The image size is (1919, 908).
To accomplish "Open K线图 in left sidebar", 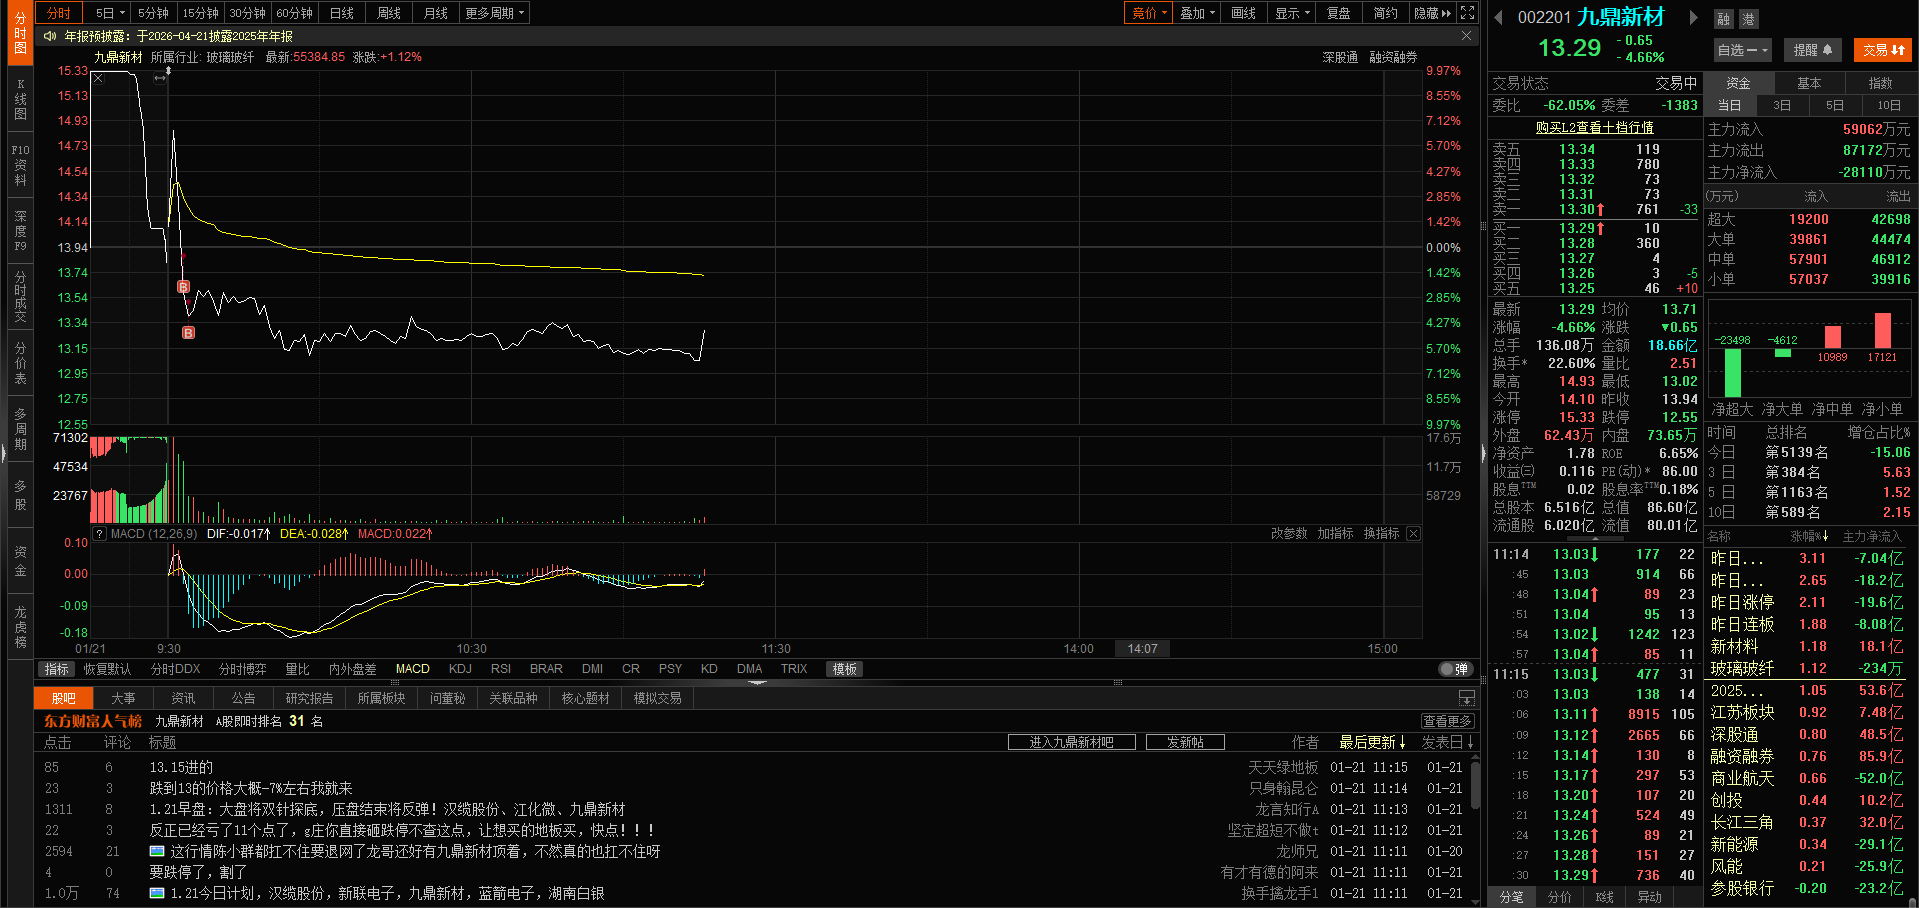I will (x=20, y=100).
